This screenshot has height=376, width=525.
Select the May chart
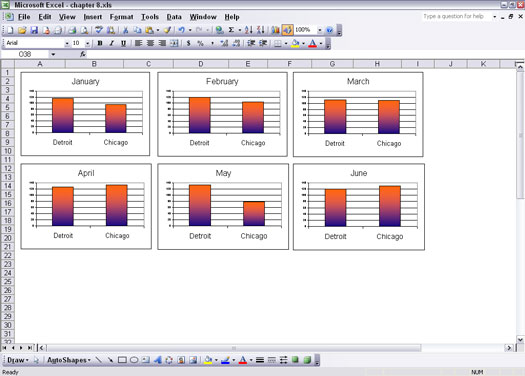pyautogui.click(x=223, y=207)
